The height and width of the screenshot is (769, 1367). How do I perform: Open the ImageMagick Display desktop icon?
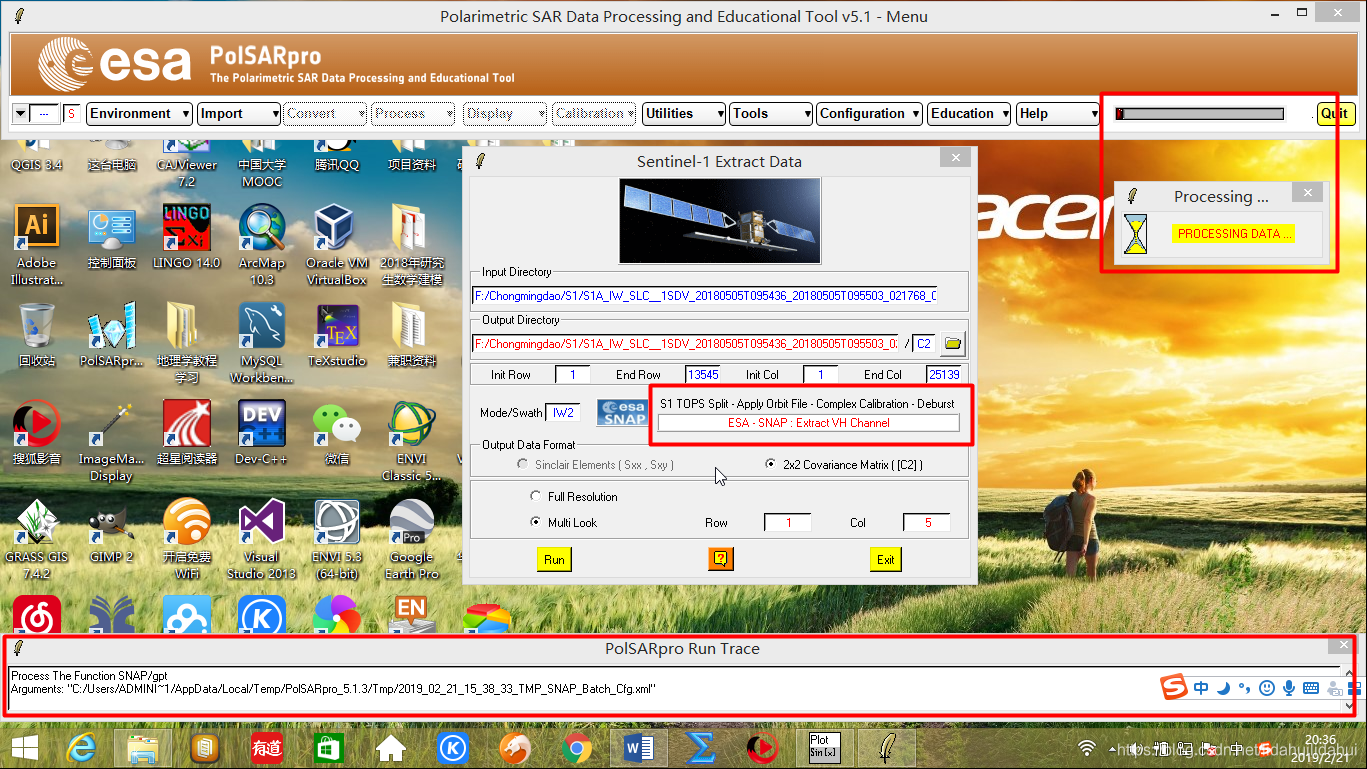[x=112, y=441]
